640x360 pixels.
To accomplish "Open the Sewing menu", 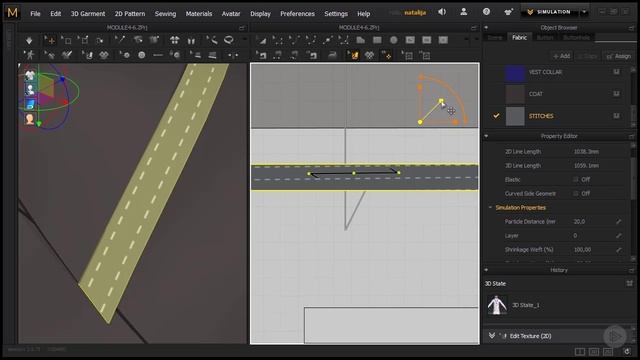I will (x=165, y=13).
